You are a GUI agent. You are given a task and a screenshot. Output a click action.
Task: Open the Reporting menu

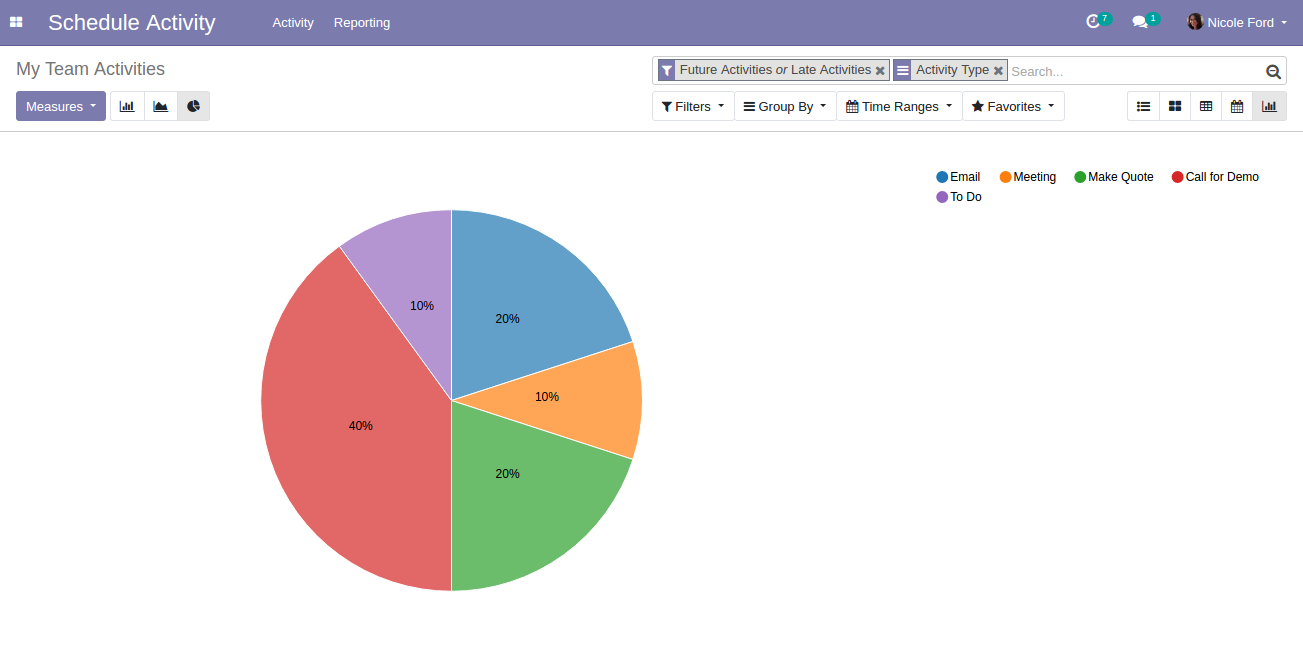click(362, 22)
